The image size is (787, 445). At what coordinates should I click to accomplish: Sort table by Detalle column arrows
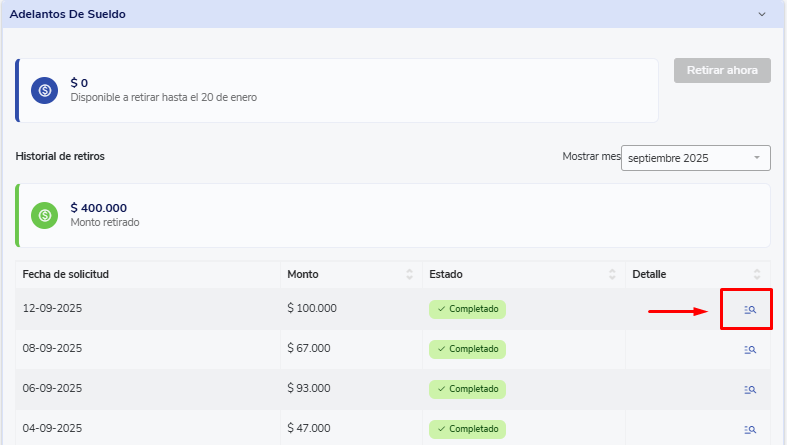point(757,275)
